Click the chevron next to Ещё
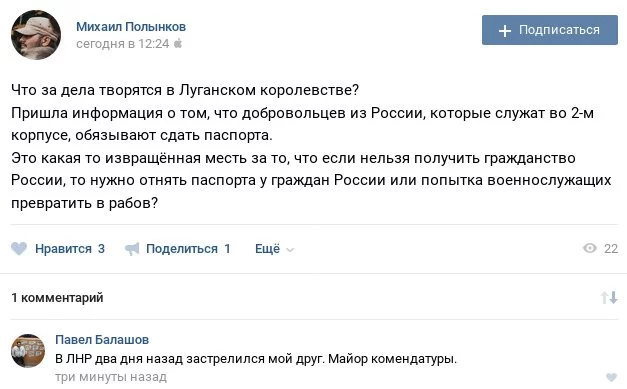Image resolution: width=627 pixels, height=389 pixels. 290,250
